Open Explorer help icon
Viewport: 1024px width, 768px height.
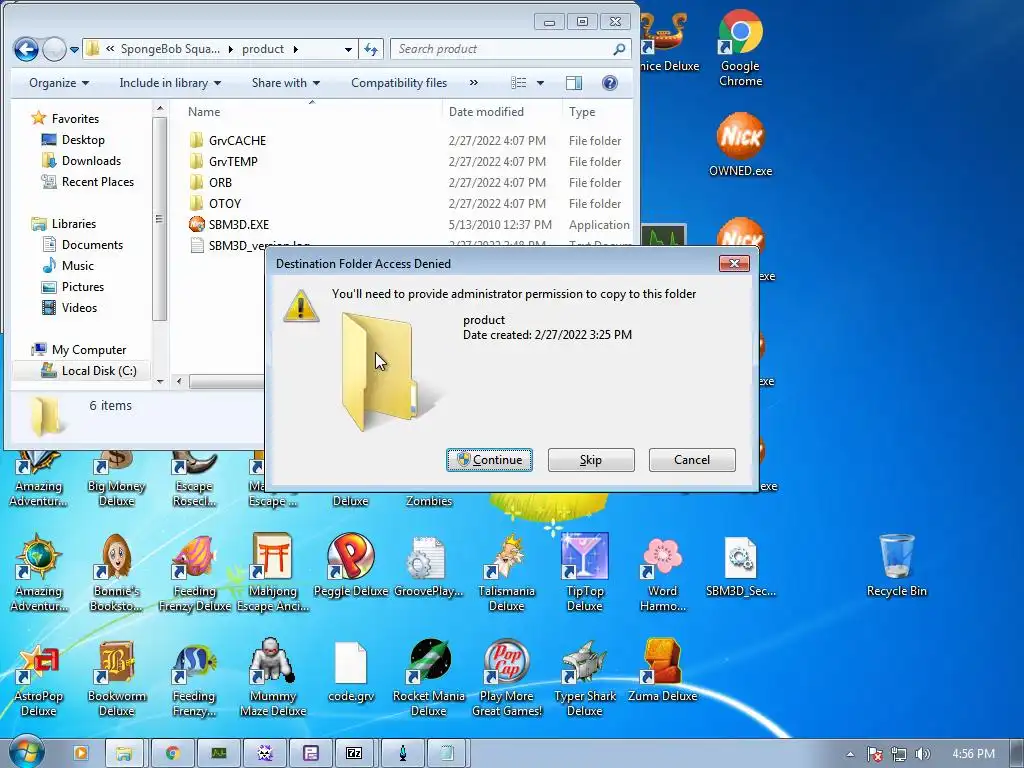[x=609, y=83]
